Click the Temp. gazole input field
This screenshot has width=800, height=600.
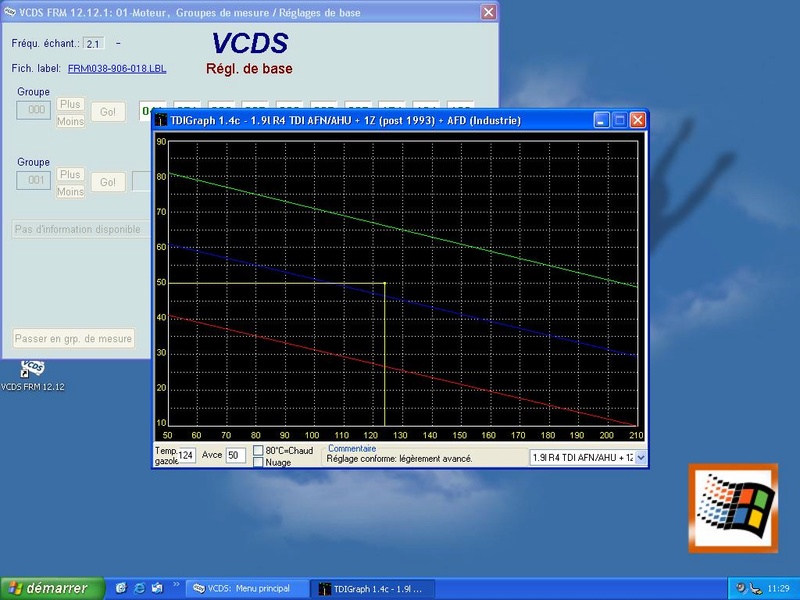[187, 456]
